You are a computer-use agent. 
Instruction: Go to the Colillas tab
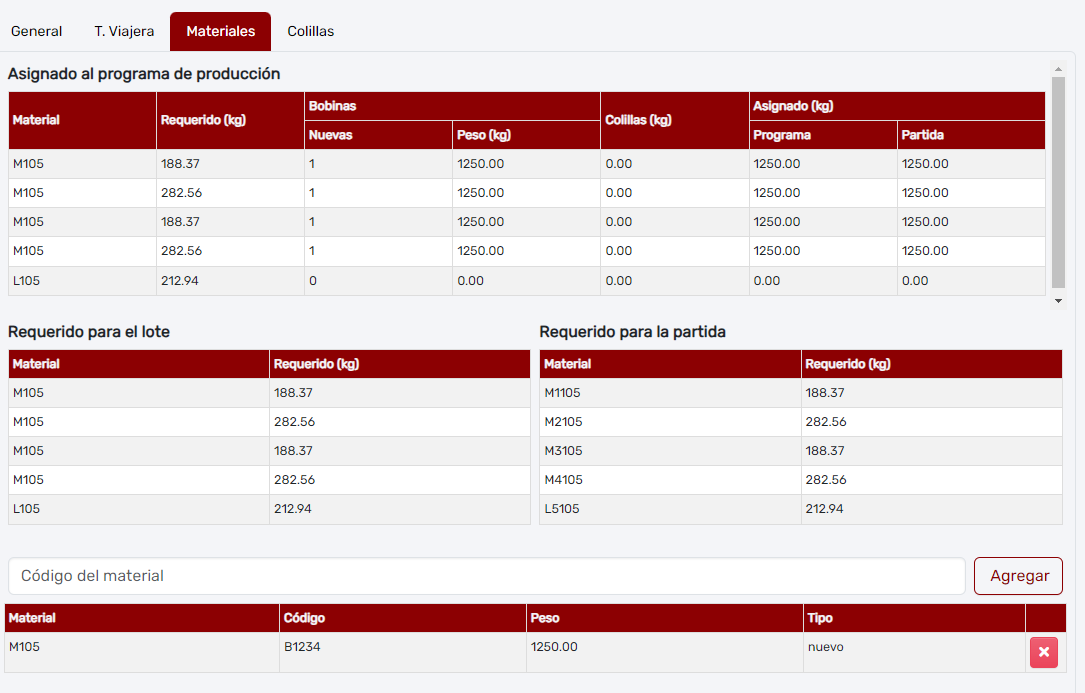pyautogui.click(x=311, y=31)
